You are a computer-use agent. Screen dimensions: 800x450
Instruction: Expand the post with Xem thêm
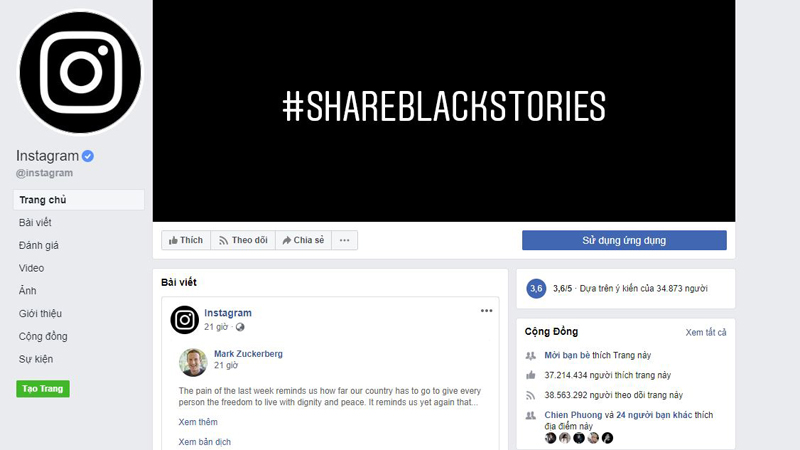coord(198,422)
